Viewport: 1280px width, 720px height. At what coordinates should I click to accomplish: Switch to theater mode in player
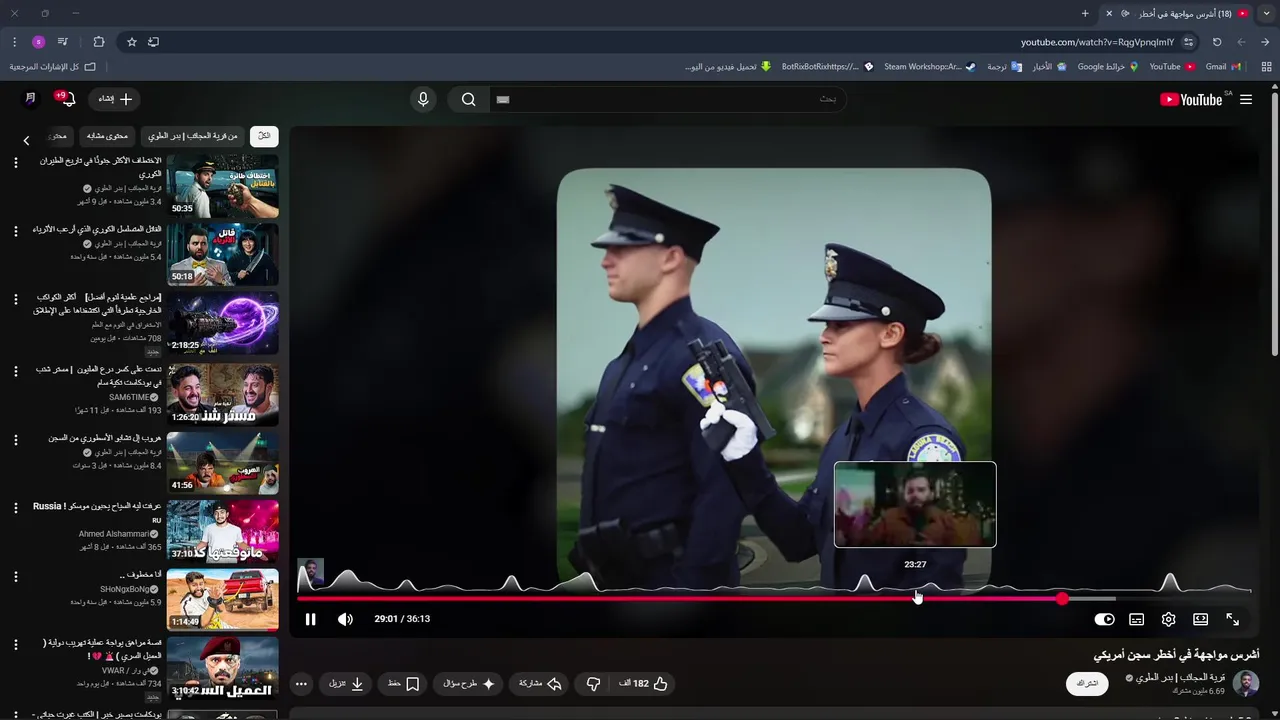tap(1200, 619)
